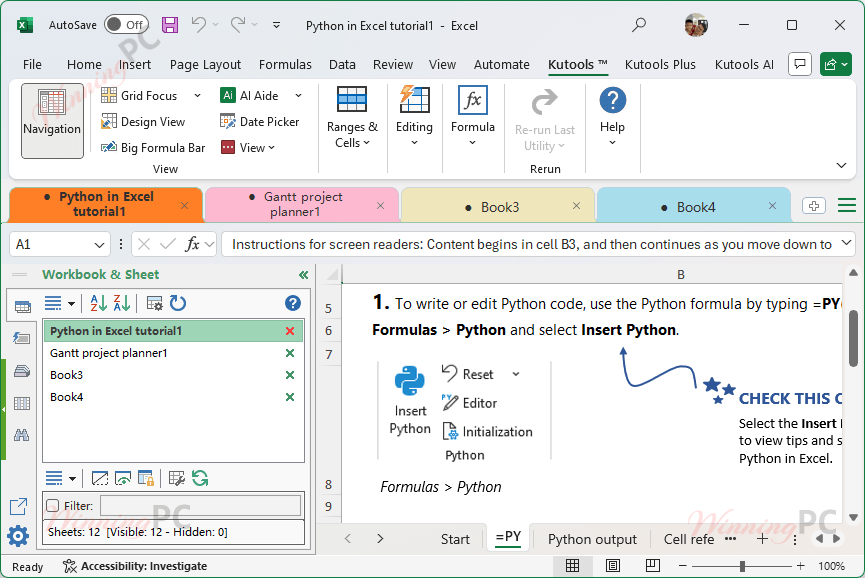Sort workbooks in descending order
The height and width of the screenshot is (578, 865).
[x=122, y=303]
